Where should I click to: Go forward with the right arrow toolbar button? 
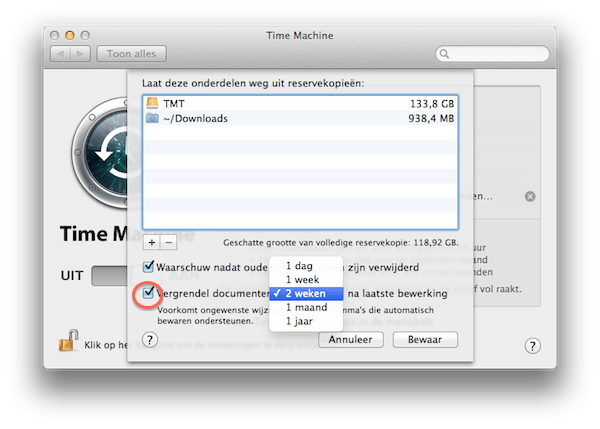[x=80, y=54]
